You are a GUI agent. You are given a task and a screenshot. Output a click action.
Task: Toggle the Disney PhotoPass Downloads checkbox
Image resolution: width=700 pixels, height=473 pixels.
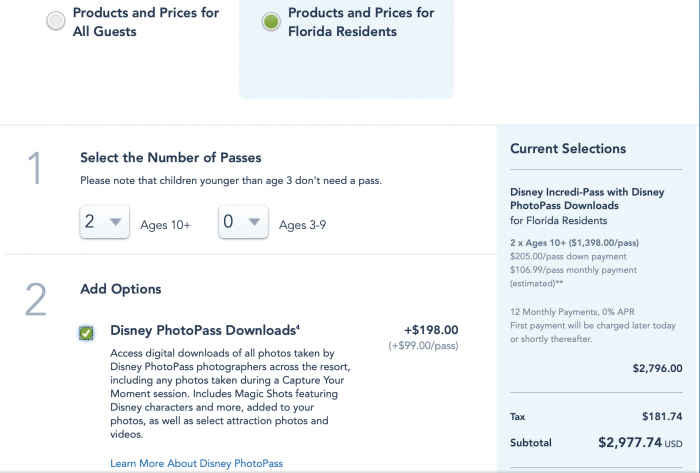click(x=86, y=333)
